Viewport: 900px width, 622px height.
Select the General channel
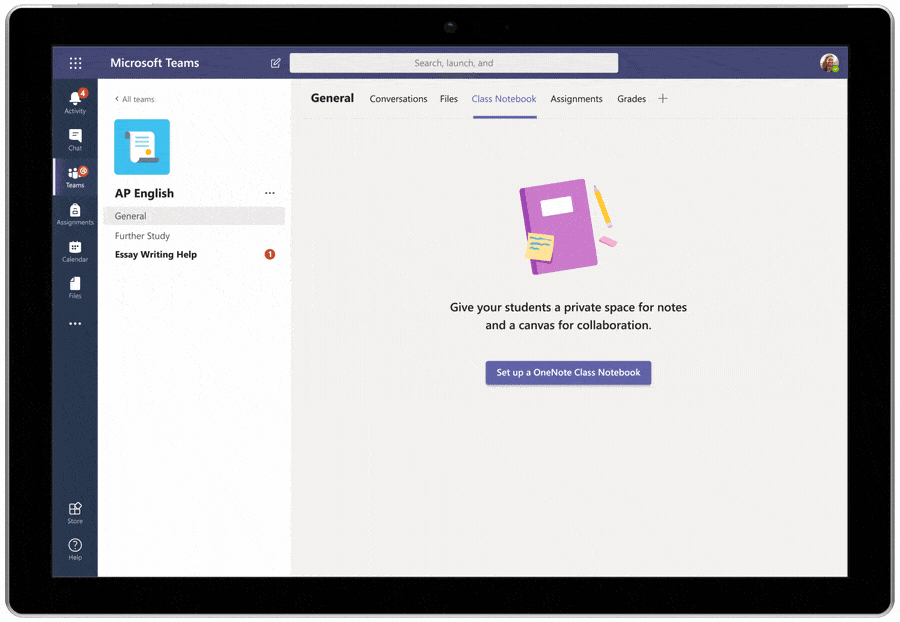194,216
